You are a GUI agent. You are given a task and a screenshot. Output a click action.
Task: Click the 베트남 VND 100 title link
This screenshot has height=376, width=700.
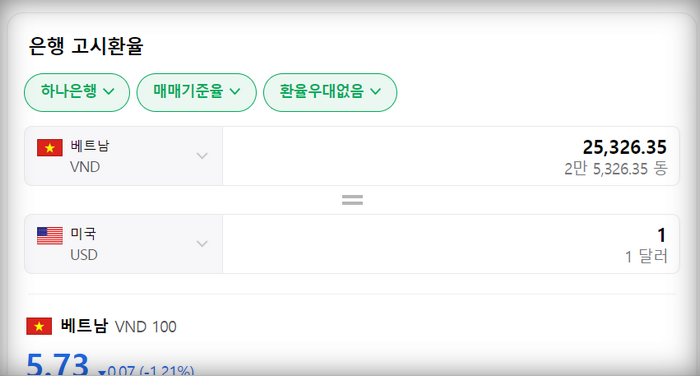coord(118,326)
